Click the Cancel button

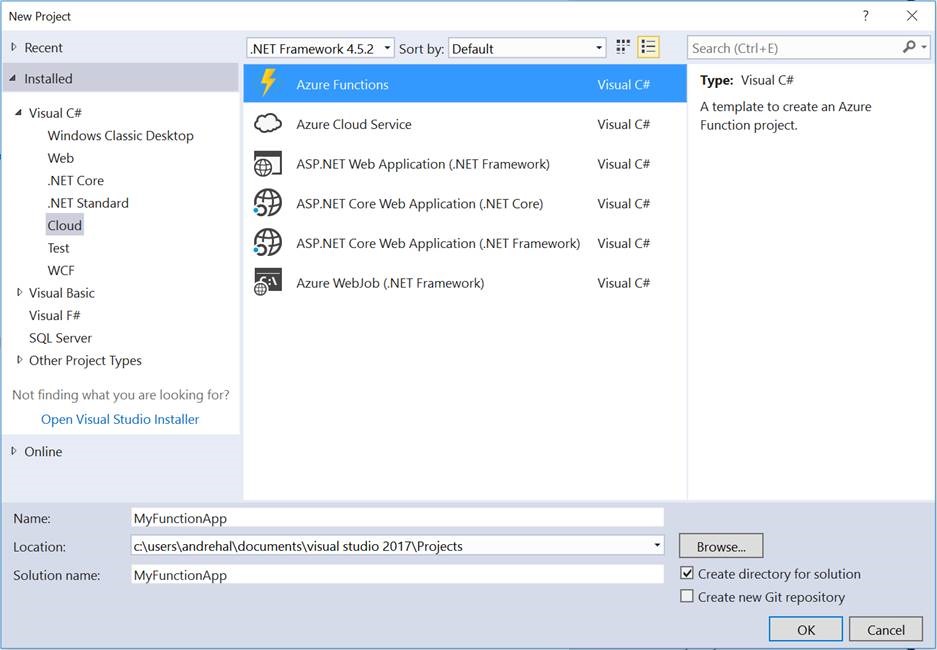coord(886,630)
